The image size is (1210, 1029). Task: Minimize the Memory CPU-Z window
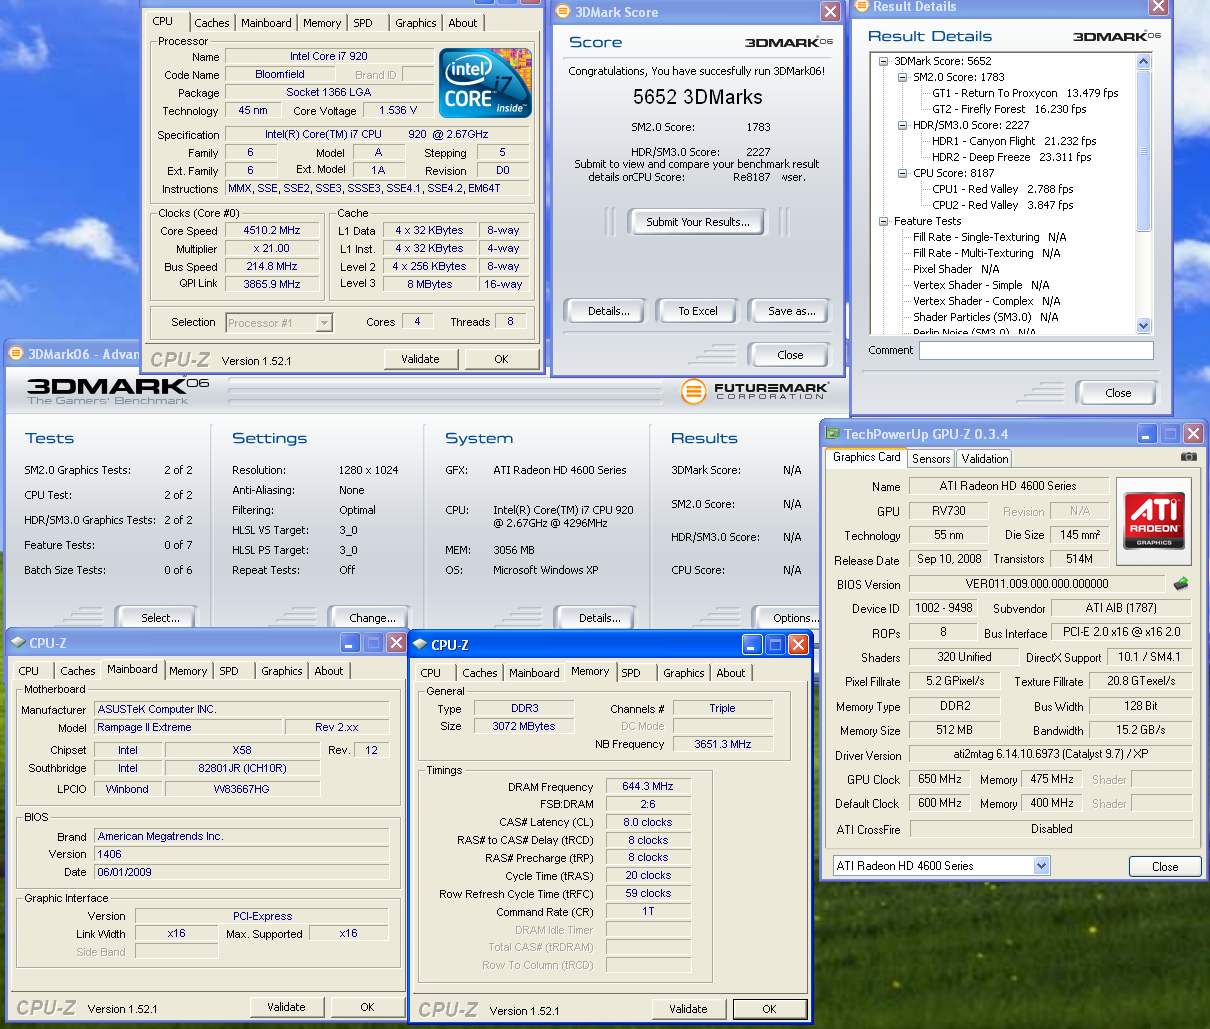coord(751,645)
